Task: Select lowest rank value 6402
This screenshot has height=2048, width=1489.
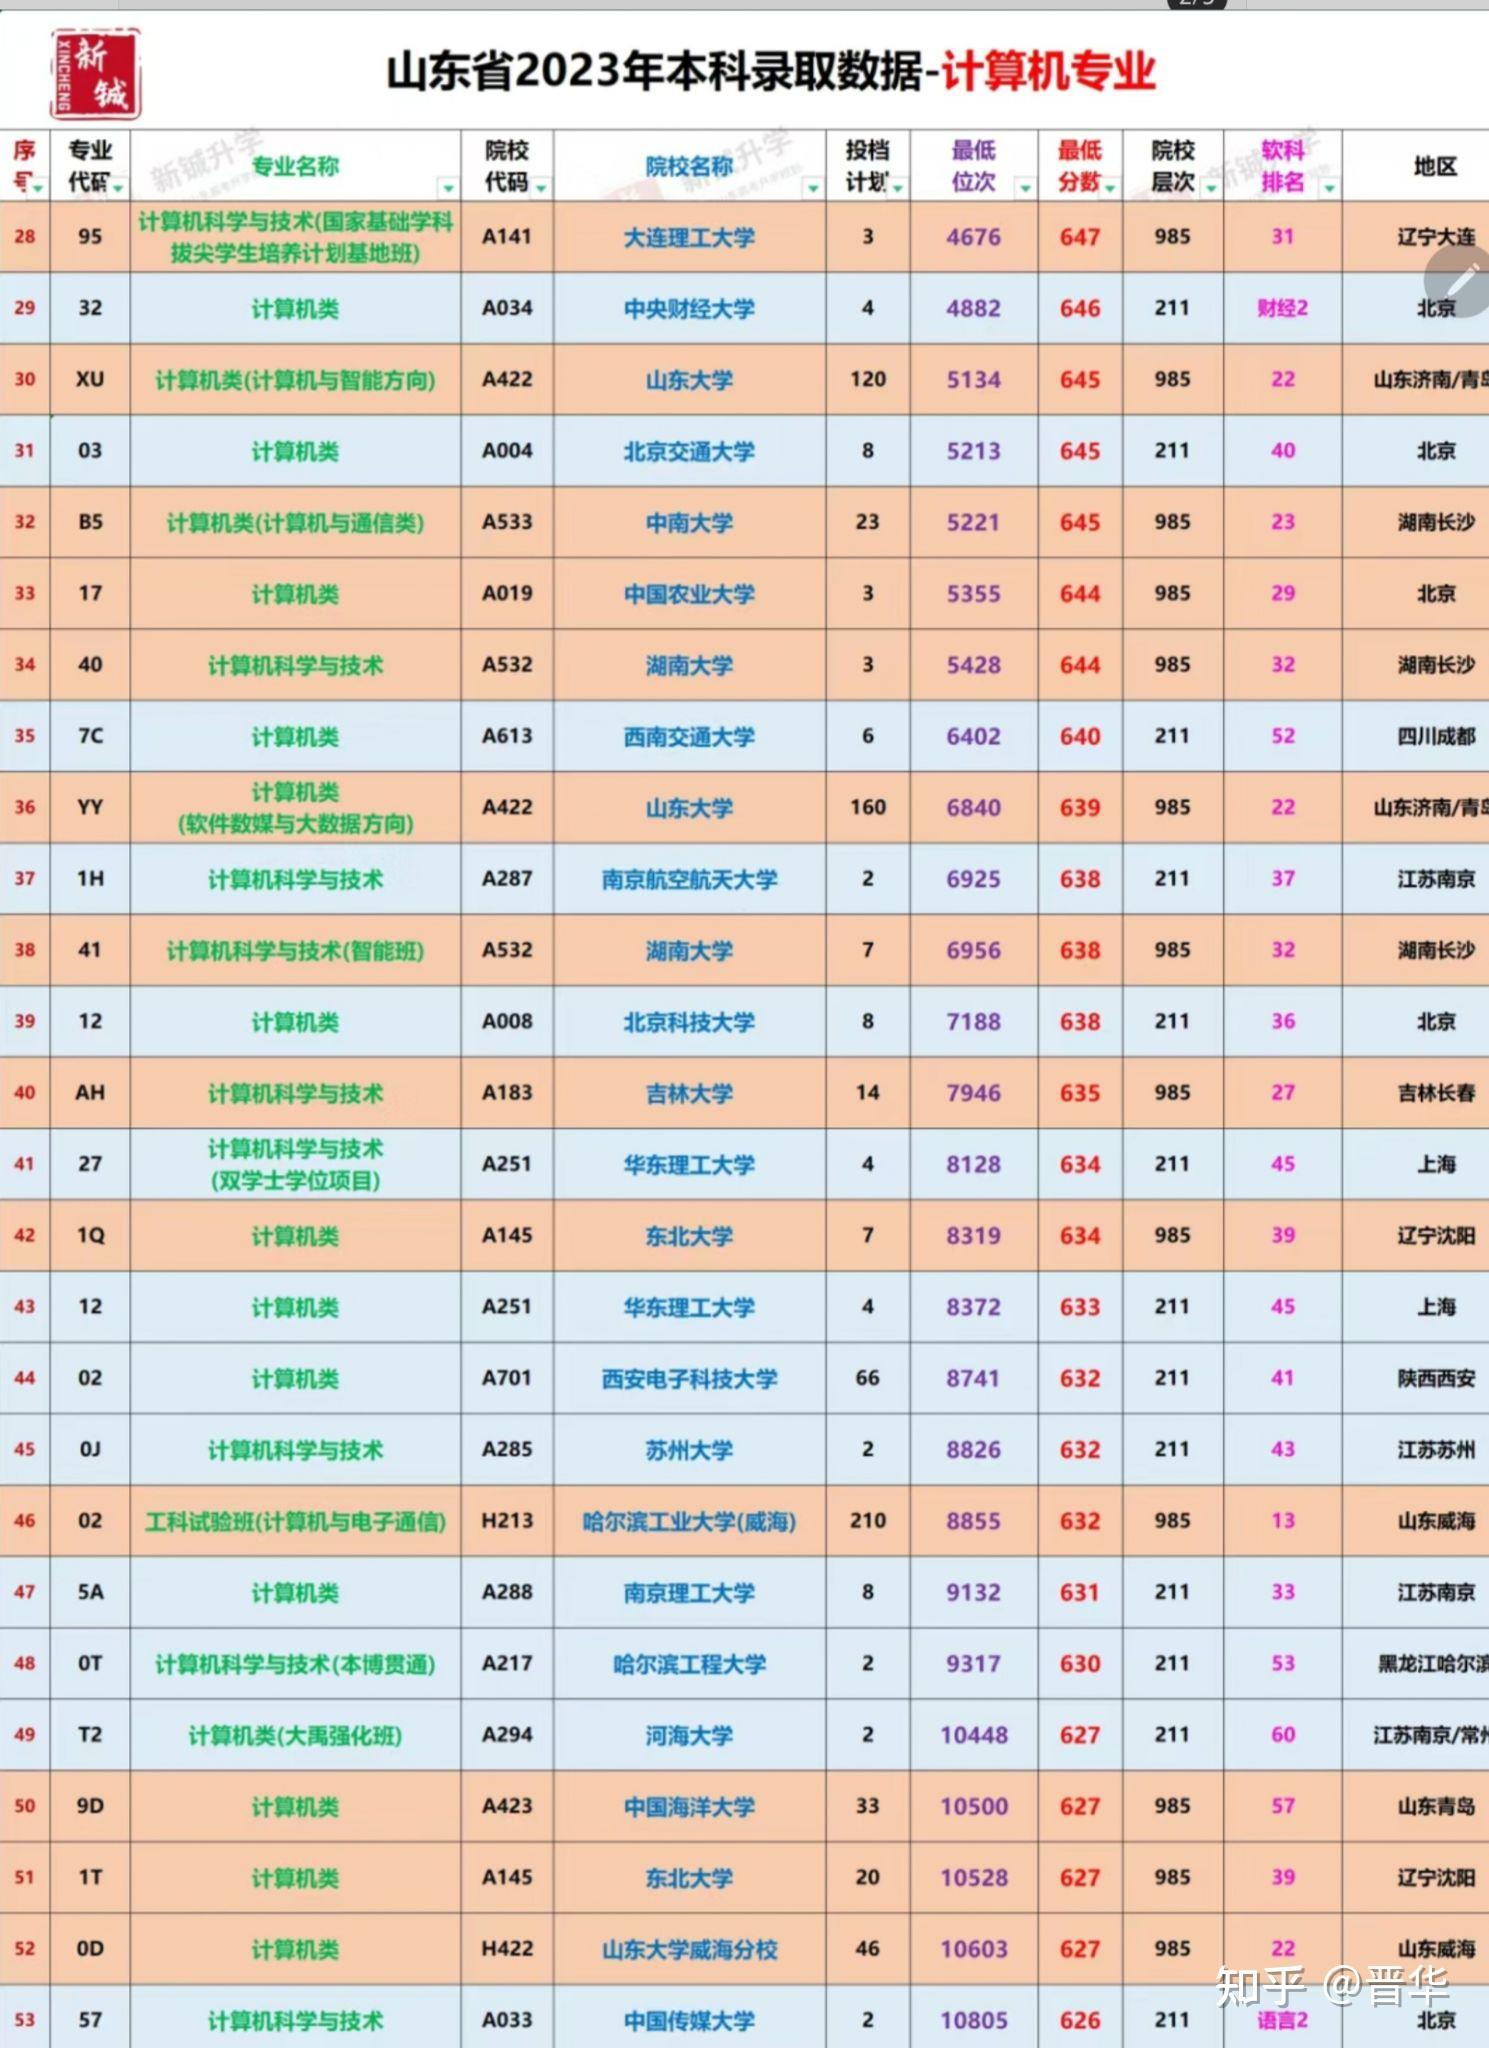Action: point(974,736)
